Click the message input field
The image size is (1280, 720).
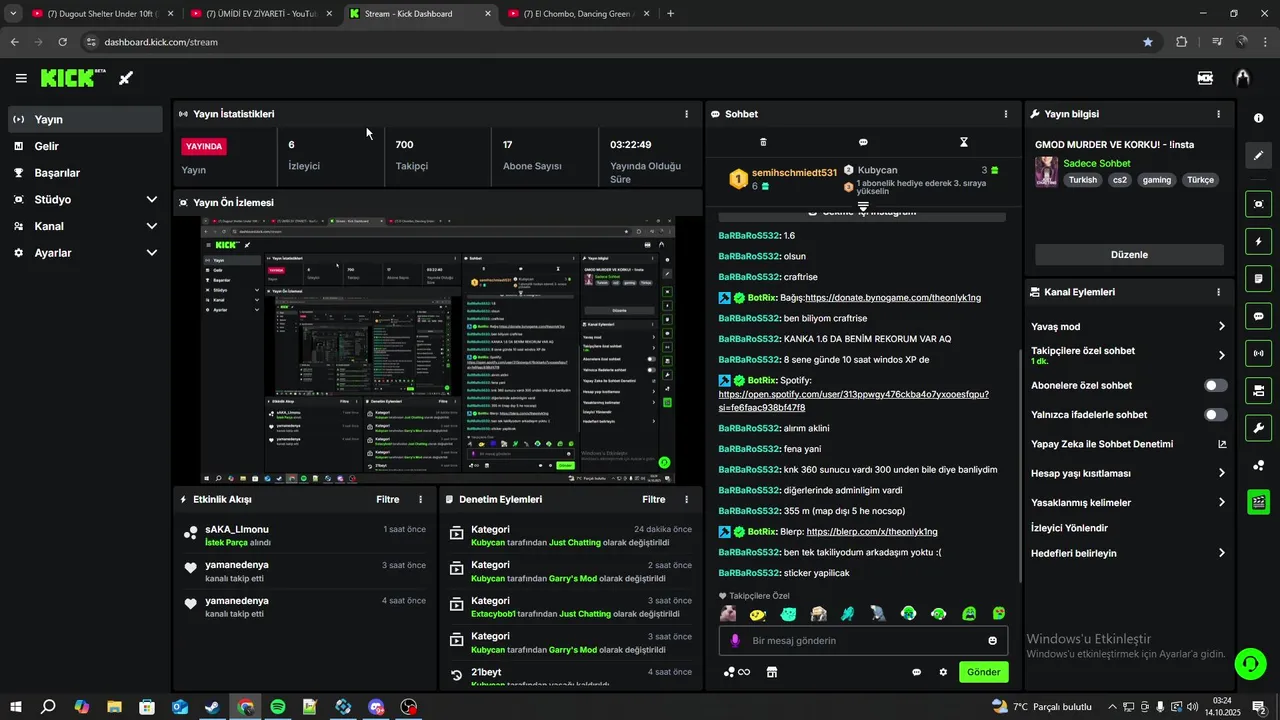tap(863, 641)
